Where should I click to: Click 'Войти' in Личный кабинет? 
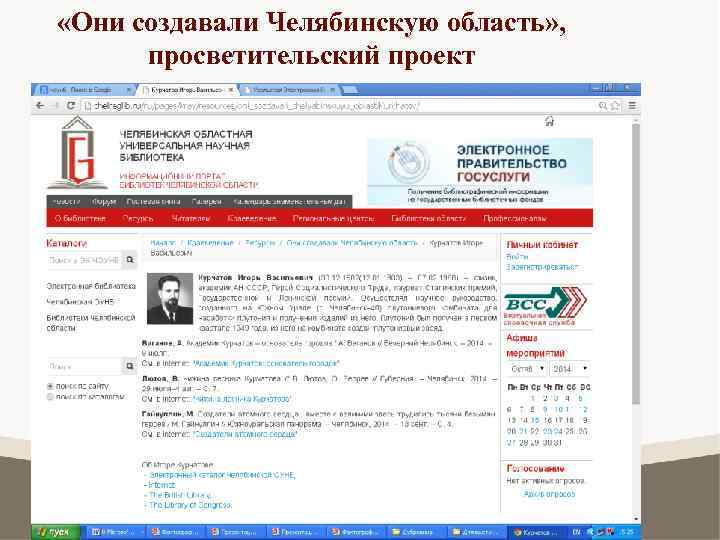(x=517, y=256)
